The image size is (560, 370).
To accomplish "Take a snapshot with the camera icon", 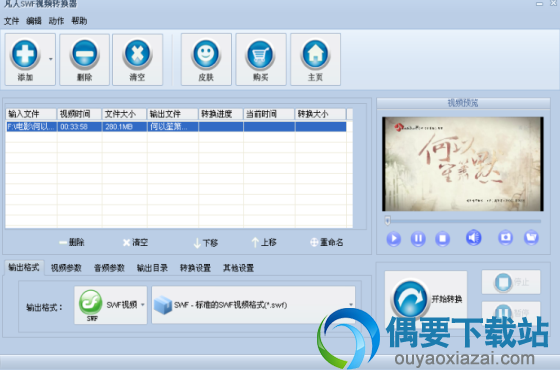I will point(505,238).
